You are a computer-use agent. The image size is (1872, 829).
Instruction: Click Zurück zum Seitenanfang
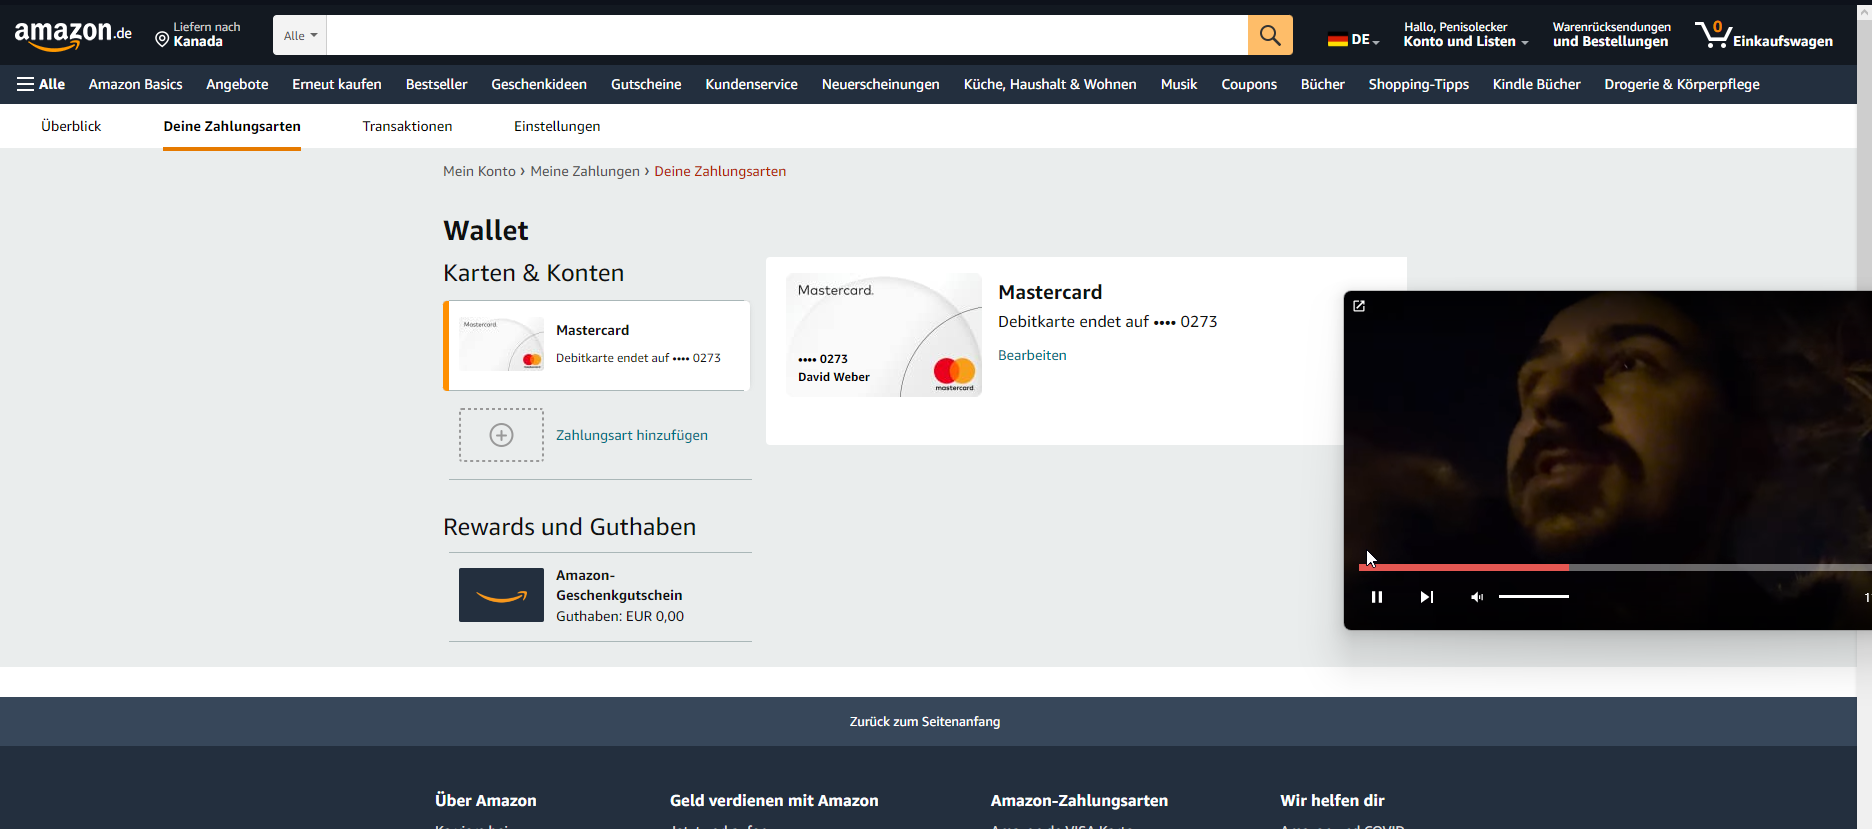925,721
